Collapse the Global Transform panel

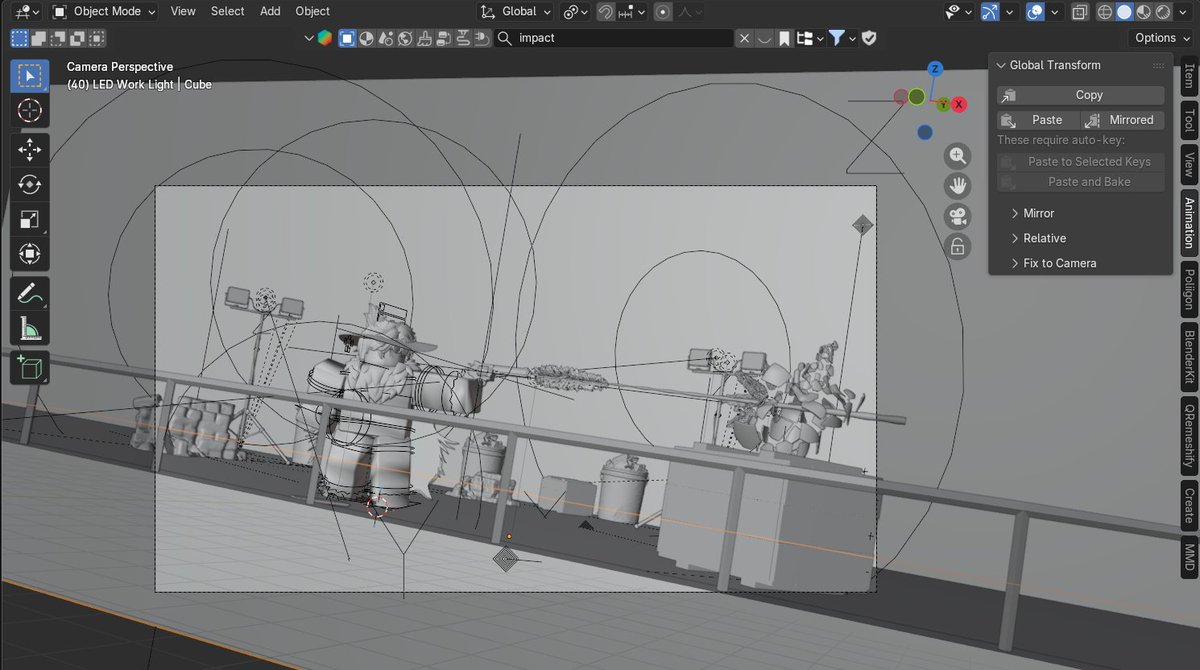coord(1001,65)
